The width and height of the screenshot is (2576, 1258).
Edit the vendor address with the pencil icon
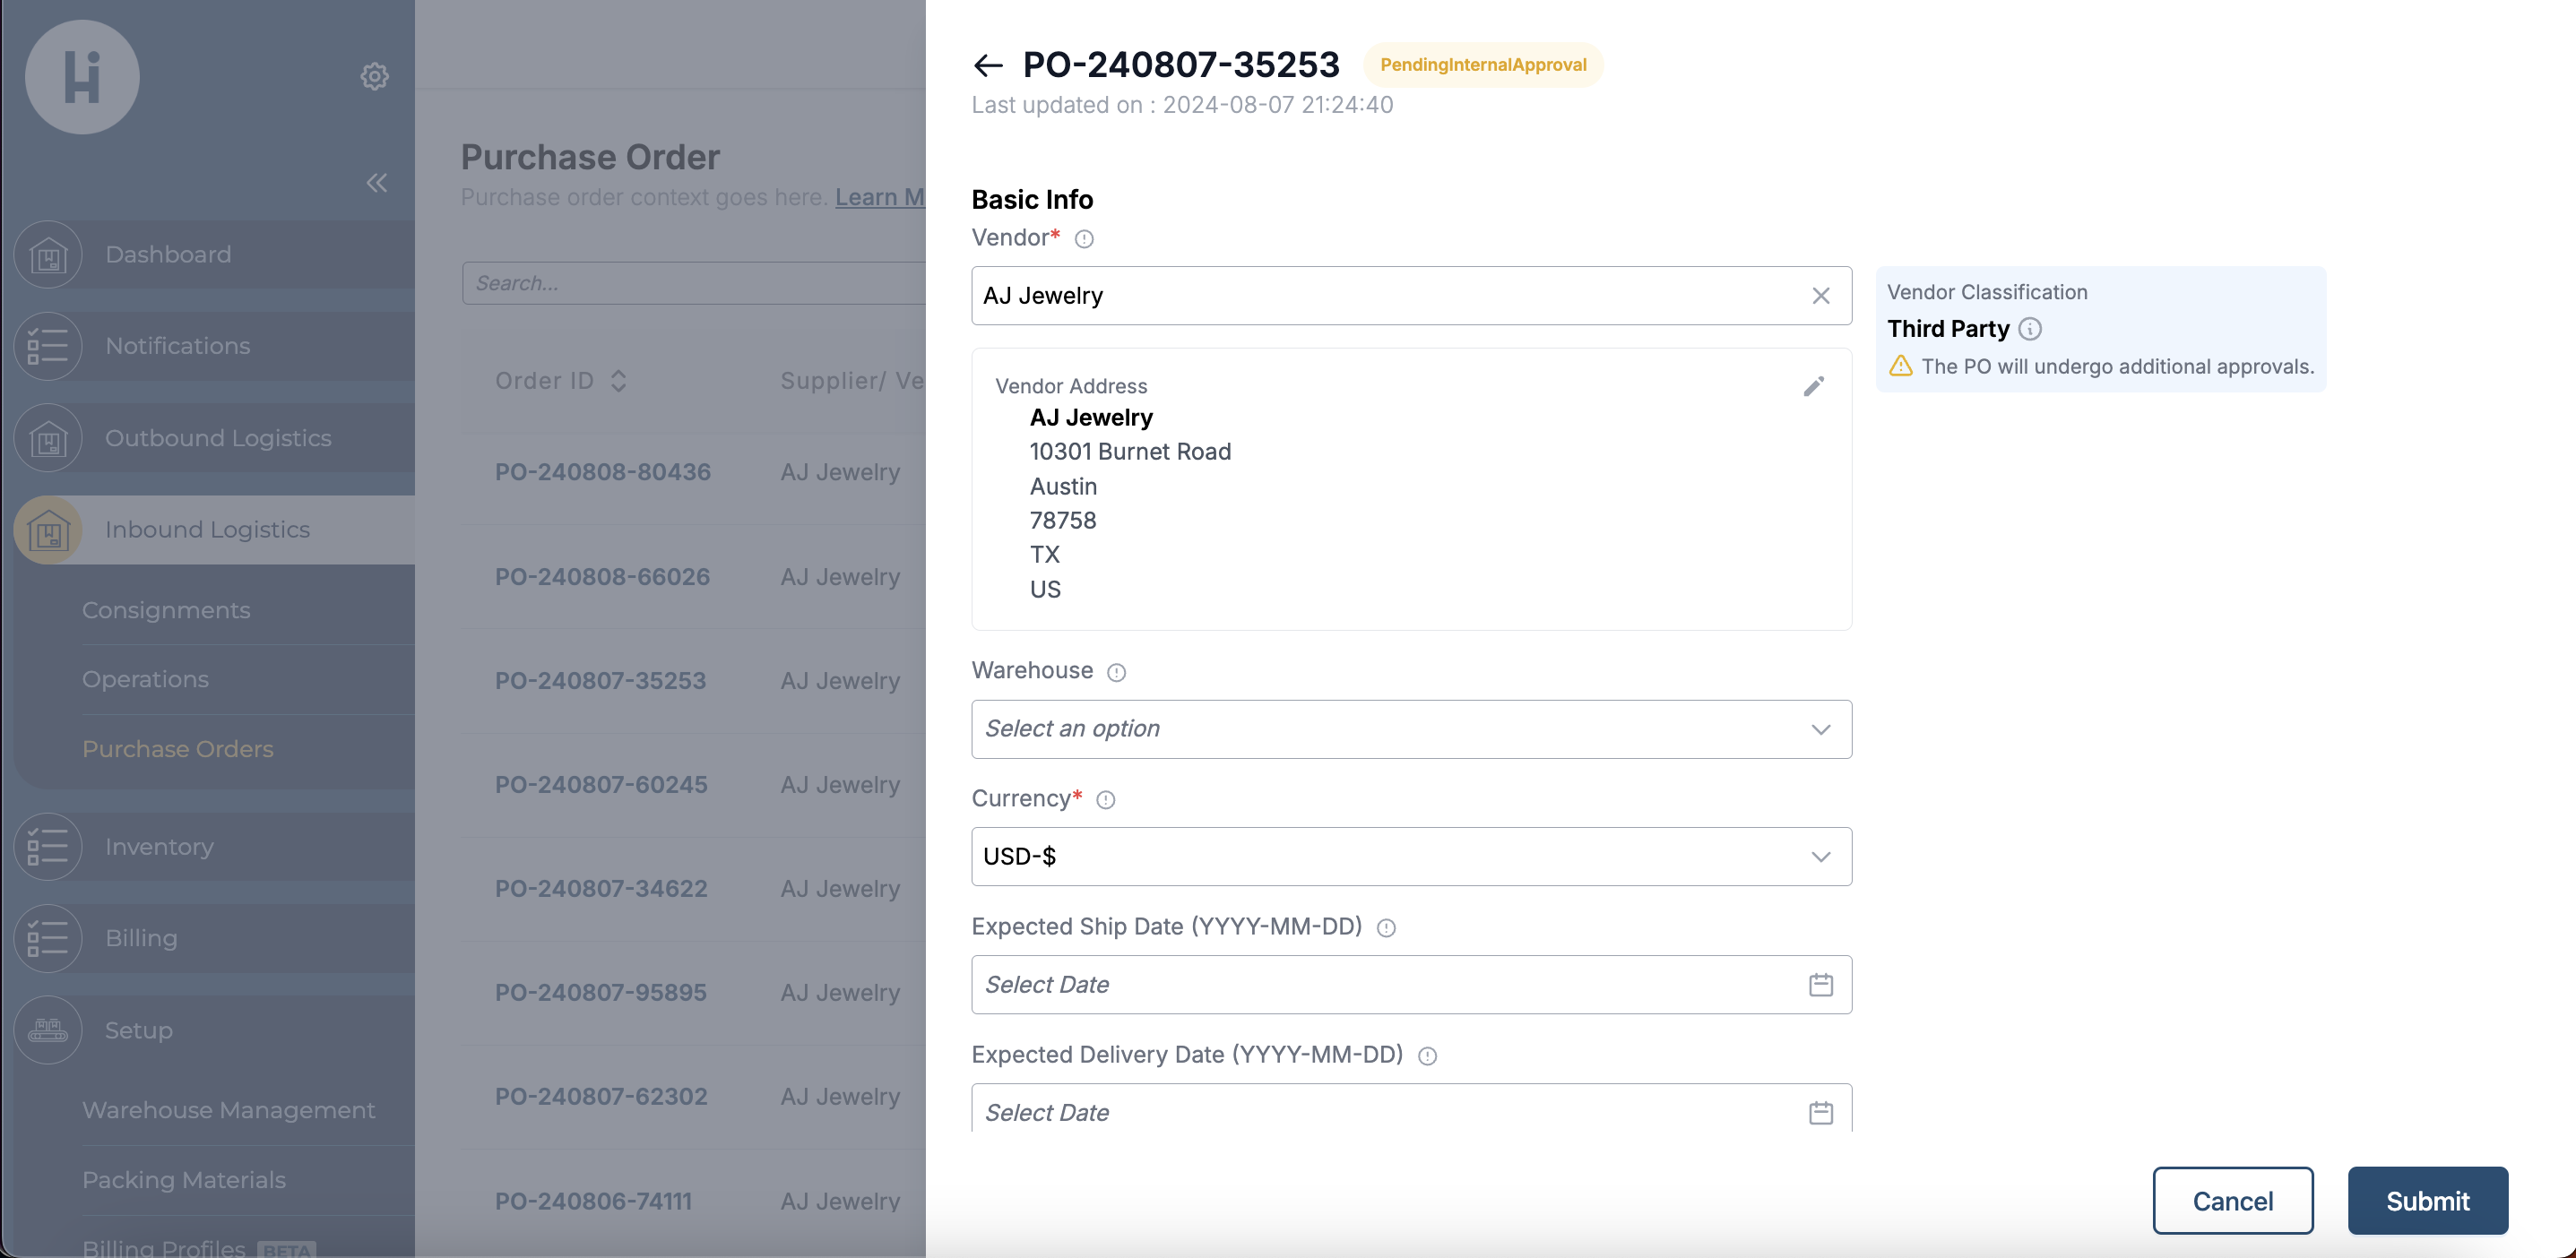pos(1813,386)
